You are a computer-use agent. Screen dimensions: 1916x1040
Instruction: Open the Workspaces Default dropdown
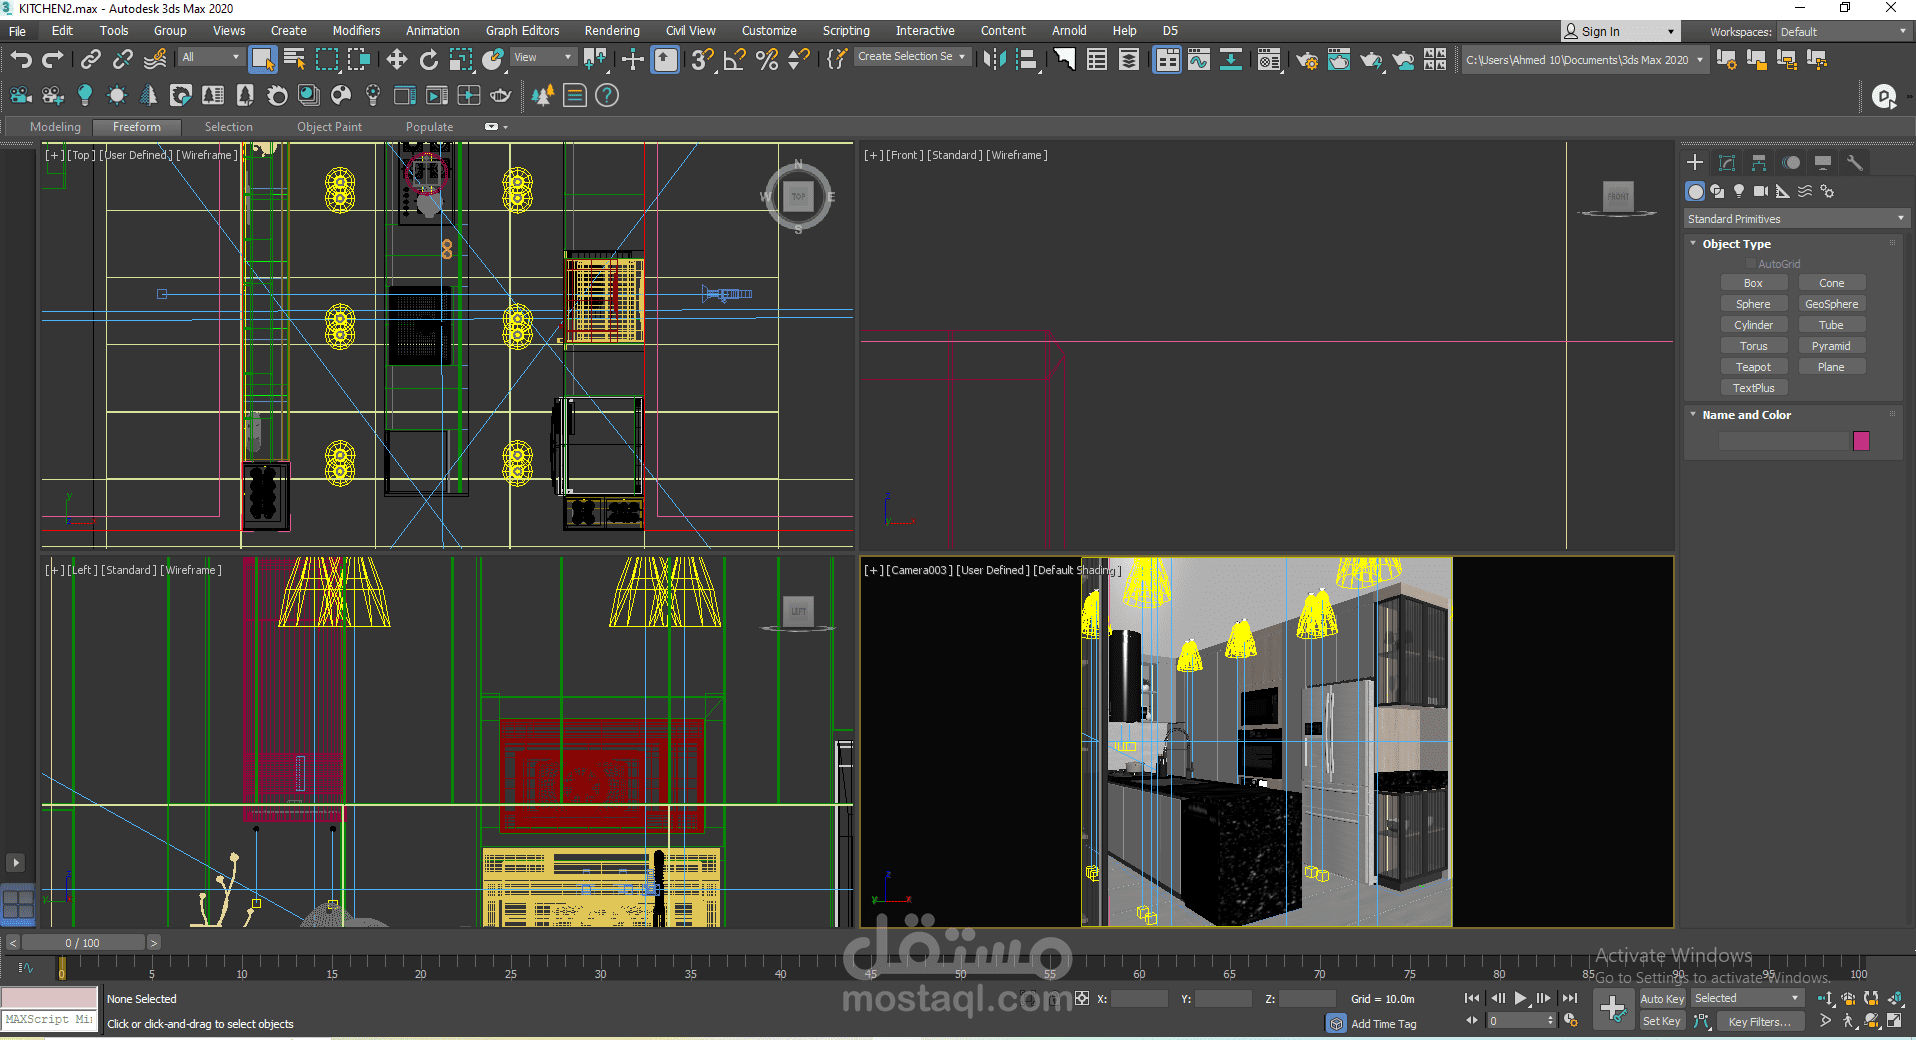tap(1843, 32)
